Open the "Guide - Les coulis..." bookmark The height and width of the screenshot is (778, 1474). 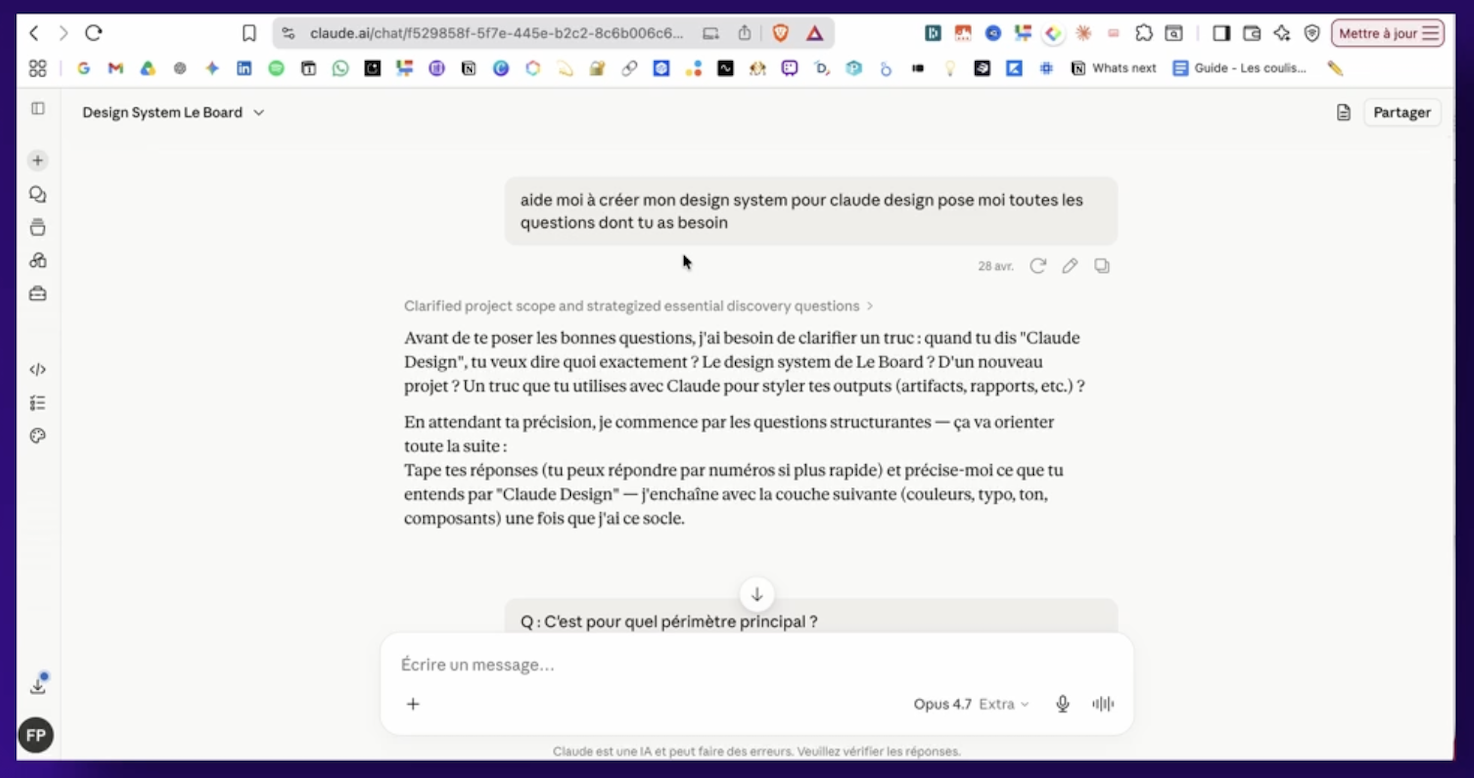tap(1240, 68)
